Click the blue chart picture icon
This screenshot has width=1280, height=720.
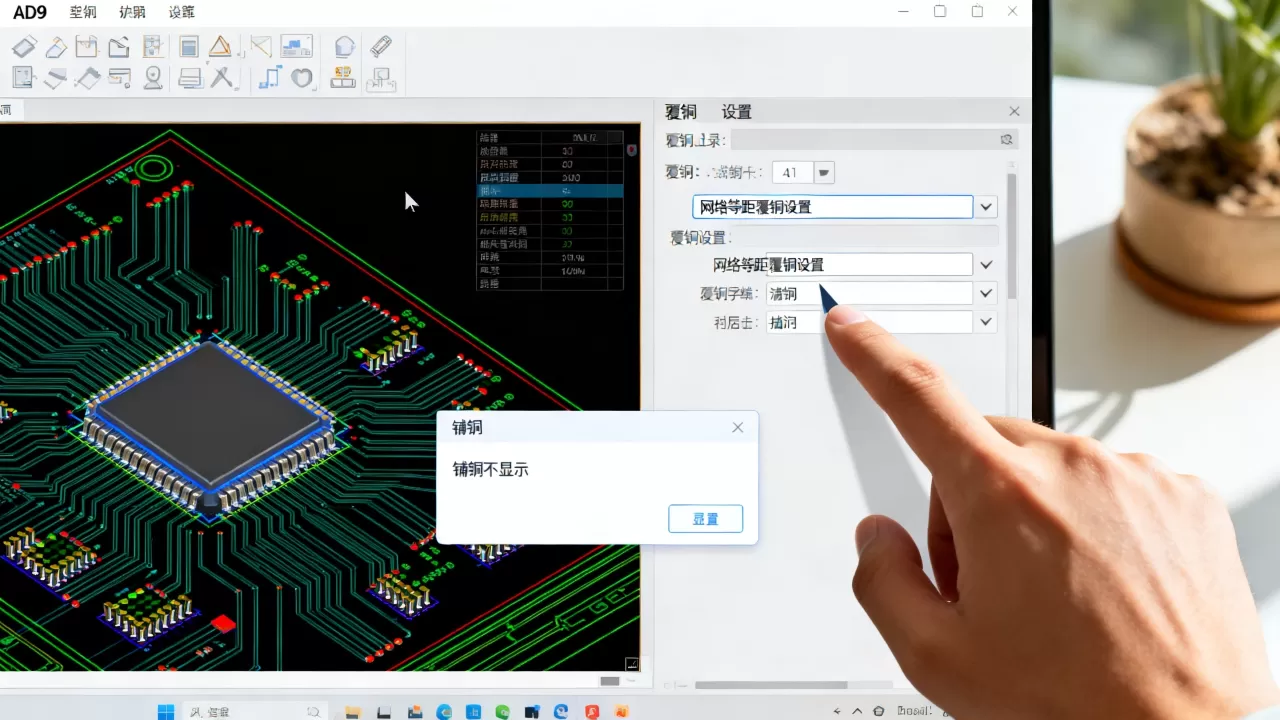[x=296, y=46]
